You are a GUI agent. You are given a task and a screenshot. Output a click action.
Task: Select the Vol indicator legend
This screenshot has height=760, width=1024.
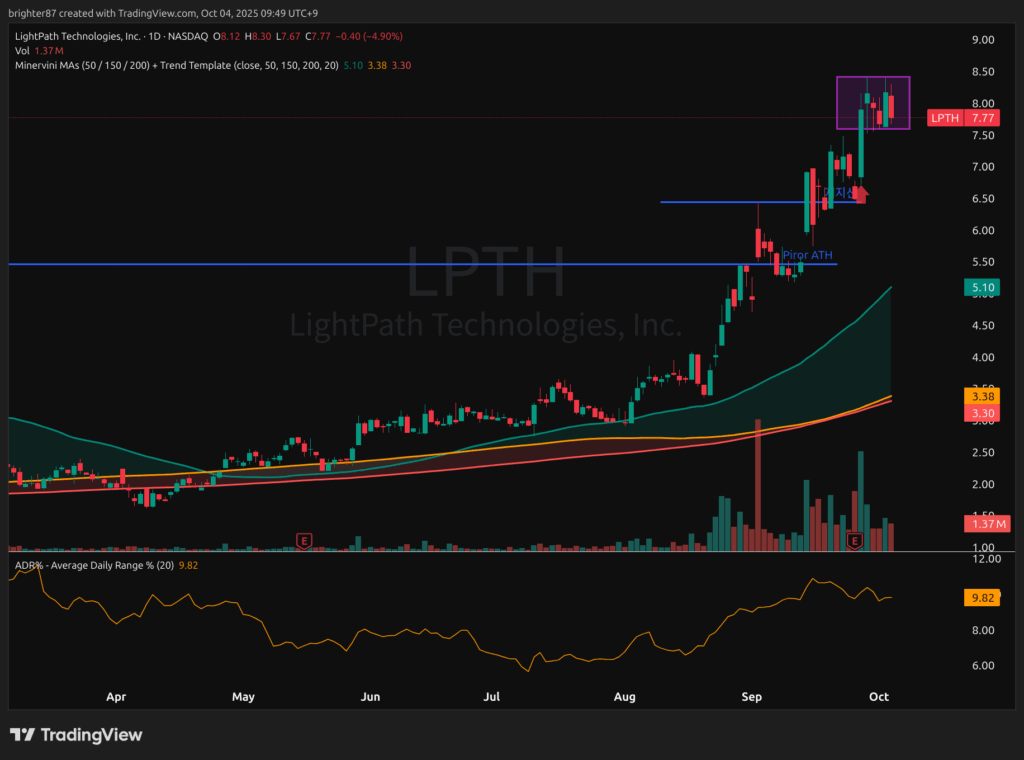pyautogui.click(x=21, y=50)
